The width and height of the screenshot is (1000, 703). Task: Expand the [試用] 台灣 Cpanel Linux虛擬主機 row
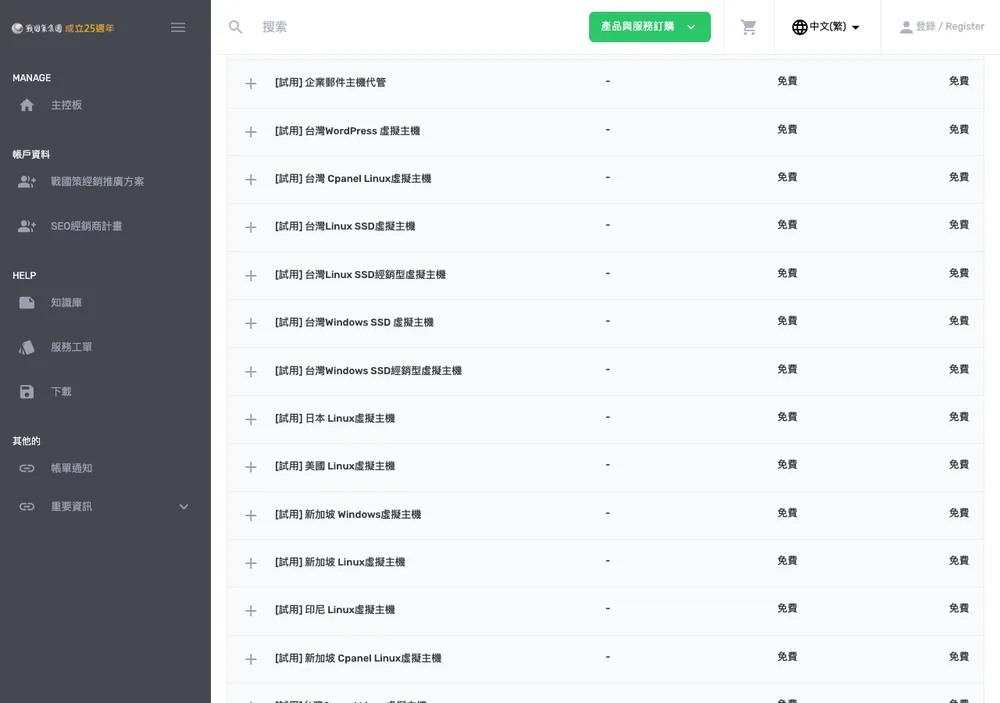click(x=251, y=180)
